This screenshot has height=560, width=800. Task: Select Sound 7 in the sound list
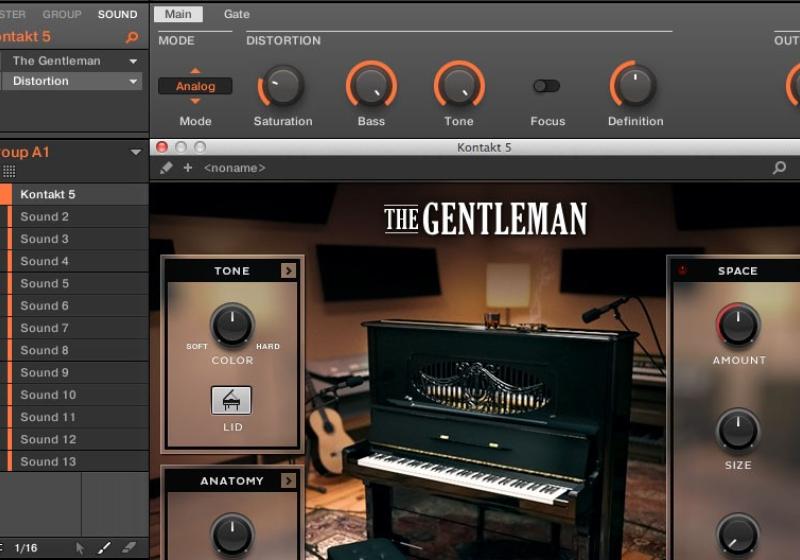point(45,328)
